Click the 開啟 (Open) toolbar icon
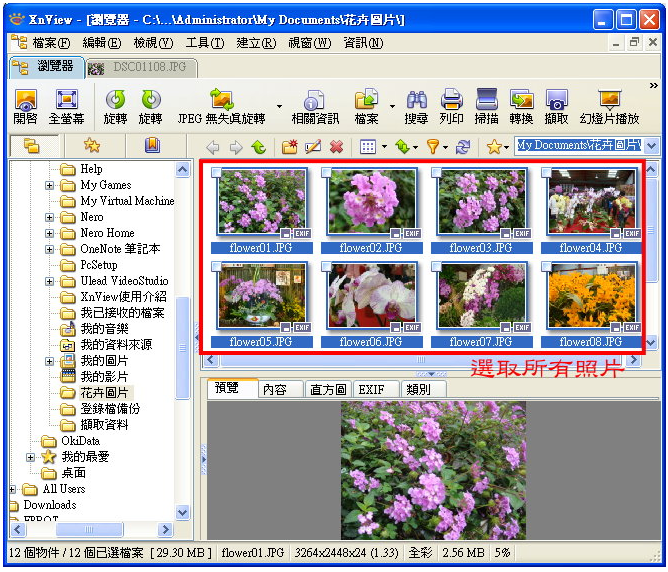This screenshot has width=668, height=572. click(x=25, y=106)
